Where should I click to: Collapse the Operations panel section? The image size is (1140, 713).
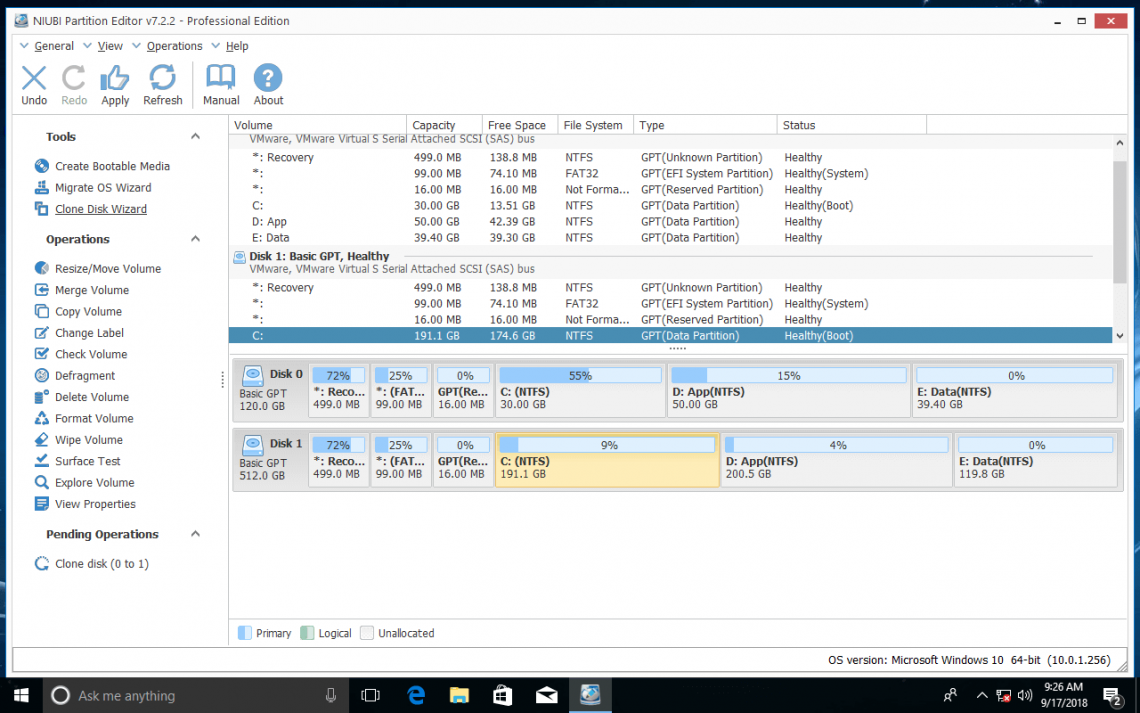(x=195, y=240)
